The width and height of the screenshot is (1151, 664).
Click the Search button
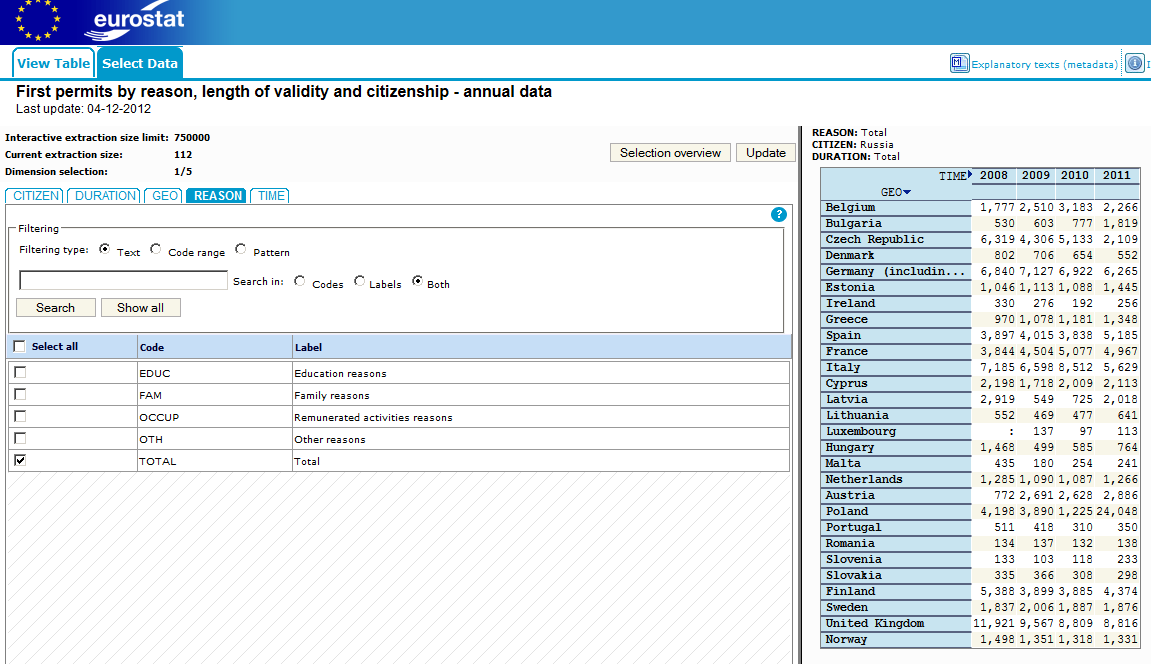(56, 308)
